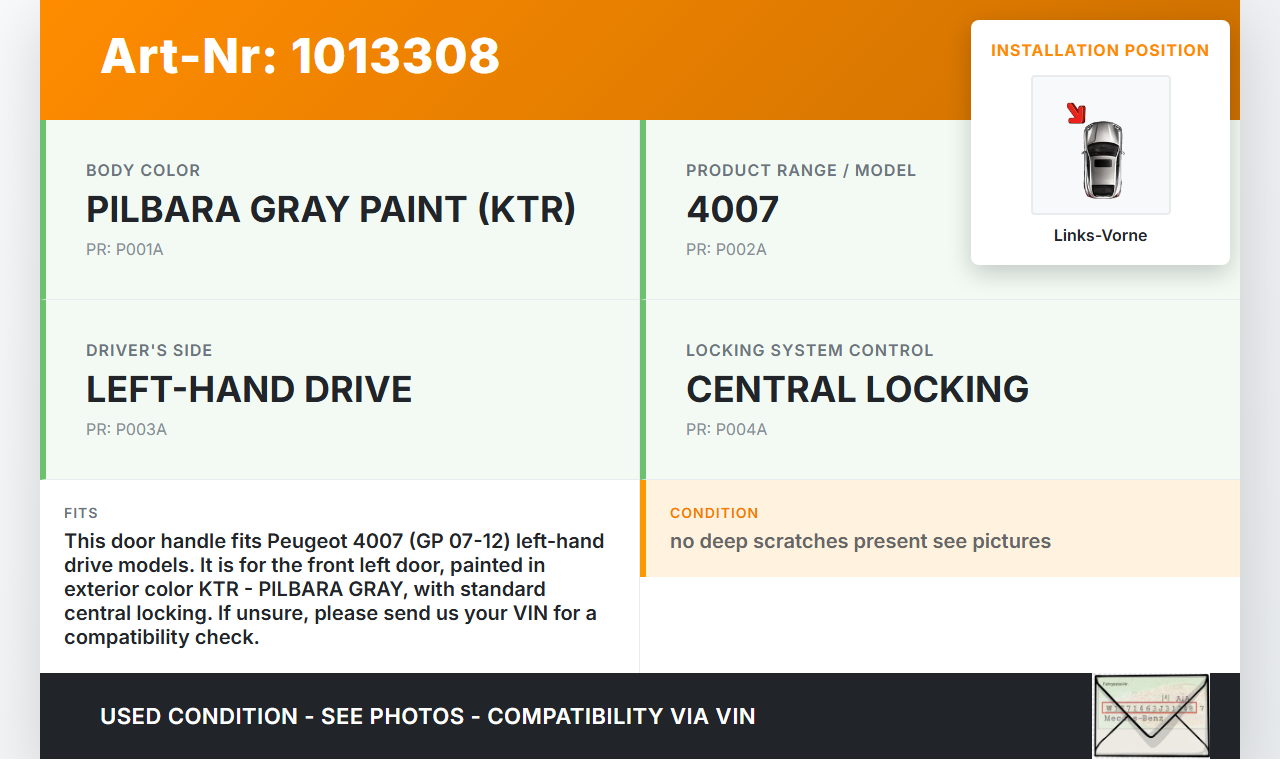This screenshot has width=1280, height=760.
Task: Click the Left-Hand Drive value
Action: (249, 389)
